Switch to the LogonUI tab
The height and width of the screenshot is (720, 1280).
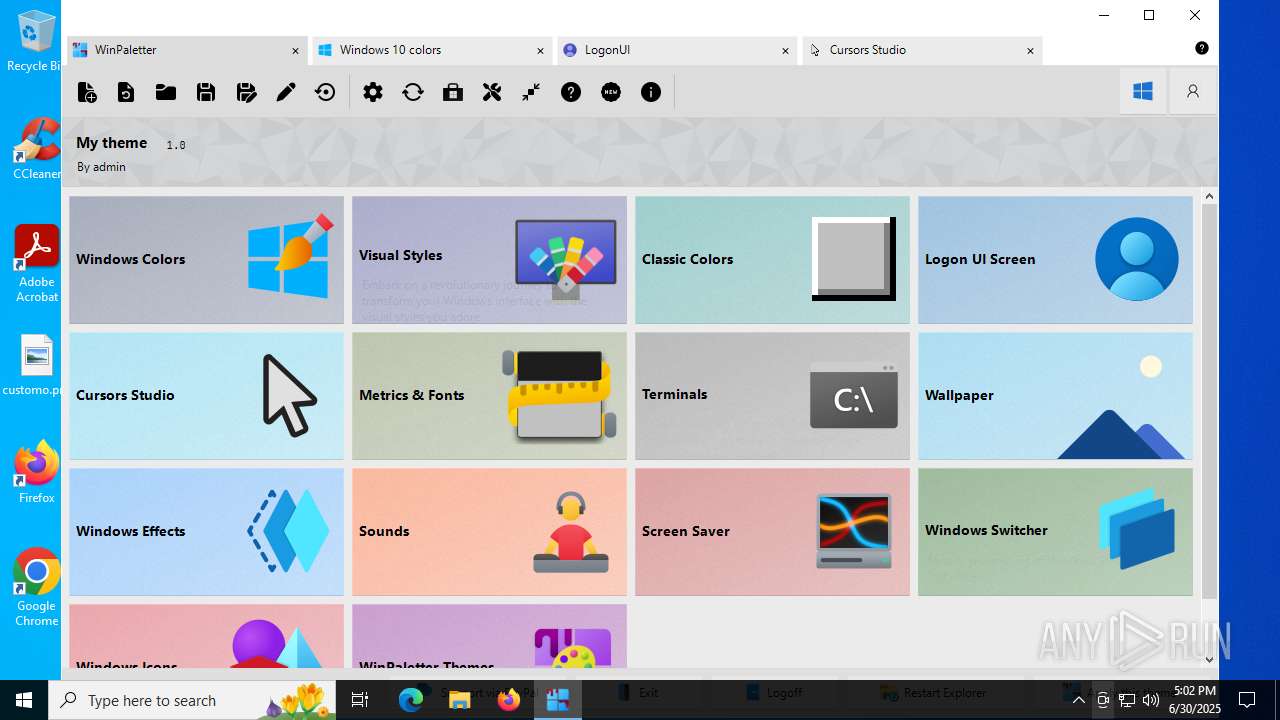tap(677, 50)
